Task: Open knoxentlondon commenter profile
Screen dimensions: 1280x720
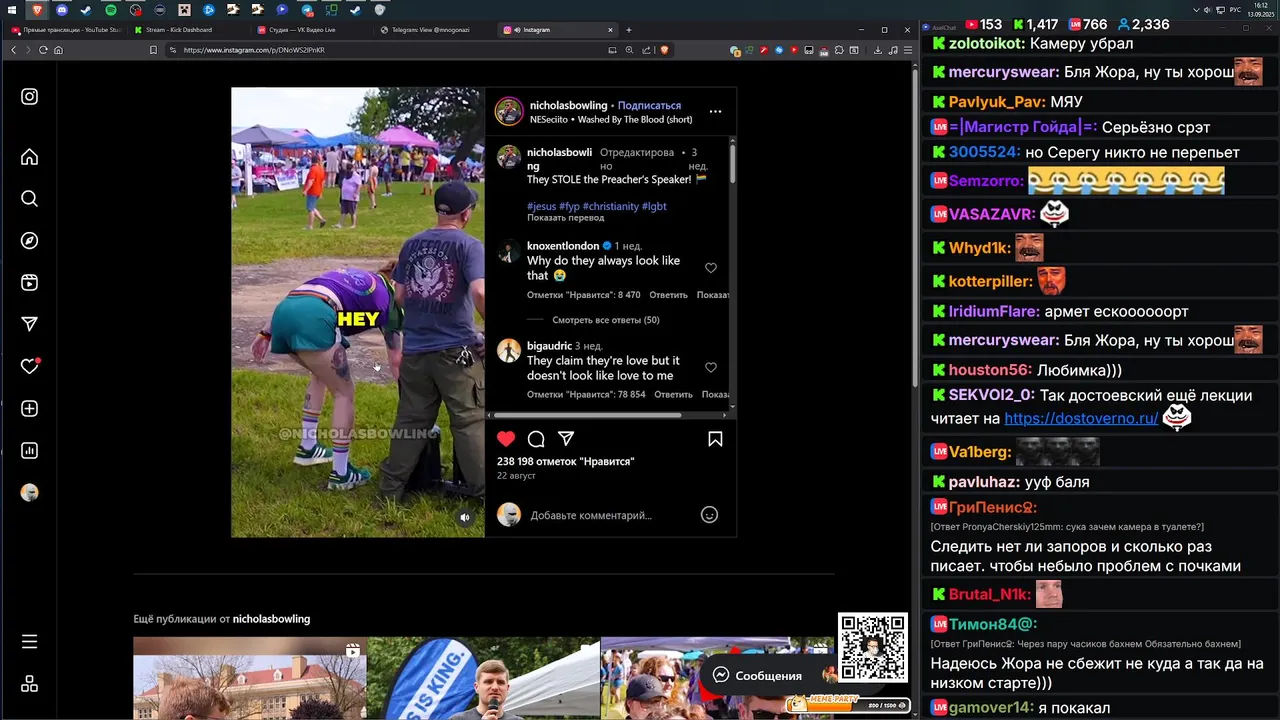Action: (563, 246)
